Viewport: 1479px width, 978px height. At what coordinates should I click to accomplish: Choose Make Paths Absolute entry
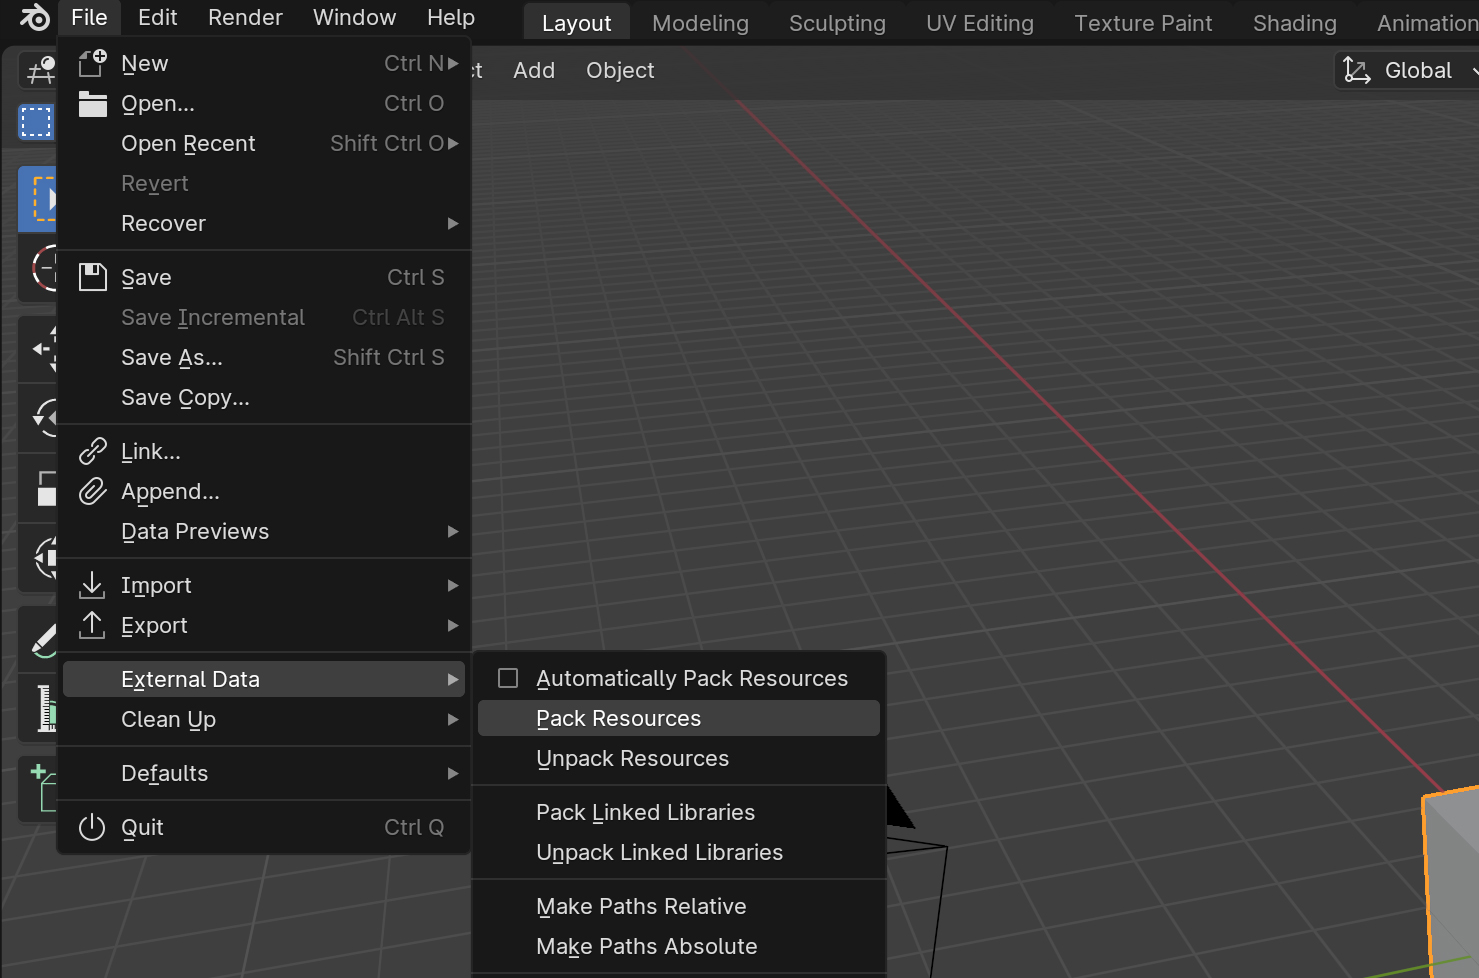[679, 946]
